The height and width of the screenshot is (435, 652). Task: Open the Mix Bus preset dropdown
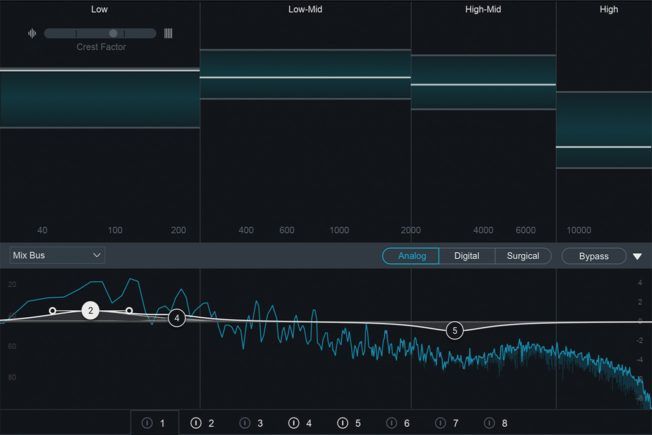(57, 255)
